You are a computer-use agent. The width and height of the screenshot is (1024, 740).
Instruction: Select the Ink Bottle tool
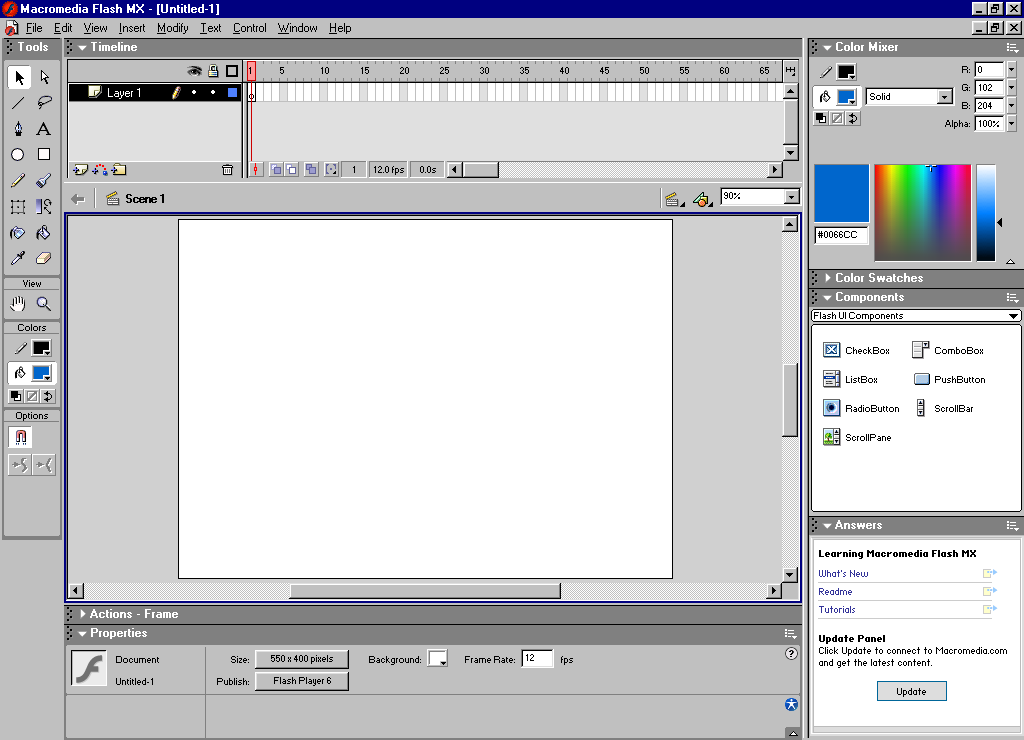tap(18, 233)
